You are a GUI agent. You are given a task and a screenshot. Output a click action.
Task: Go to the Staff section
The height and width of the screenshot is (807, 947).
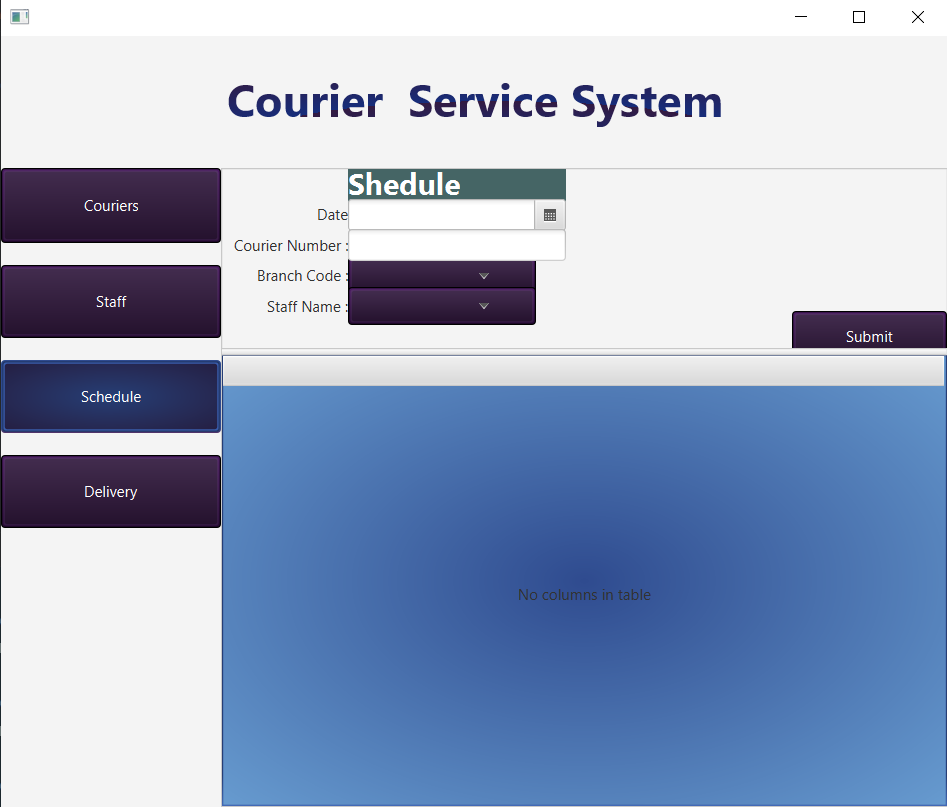tap(111, 302)
